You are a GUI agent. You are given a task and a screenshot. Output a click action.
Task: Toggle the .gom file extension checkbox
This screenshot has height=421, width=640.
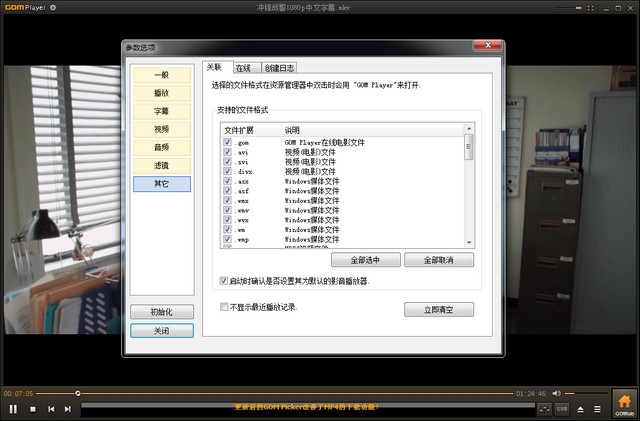[228, 142]
